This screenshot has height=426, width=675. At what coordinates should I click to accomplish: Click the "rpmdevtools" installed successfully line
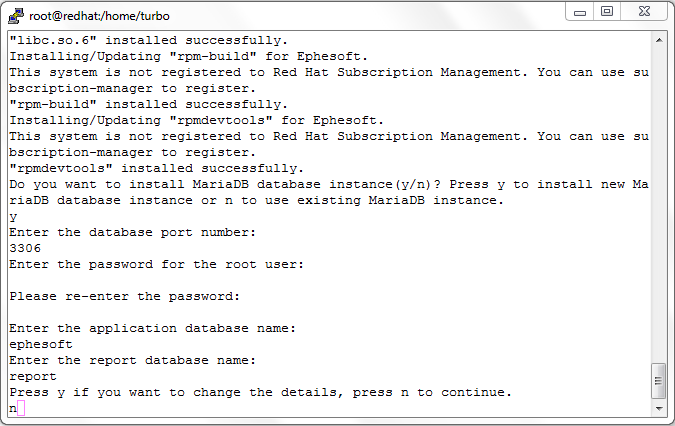[157, 168]
